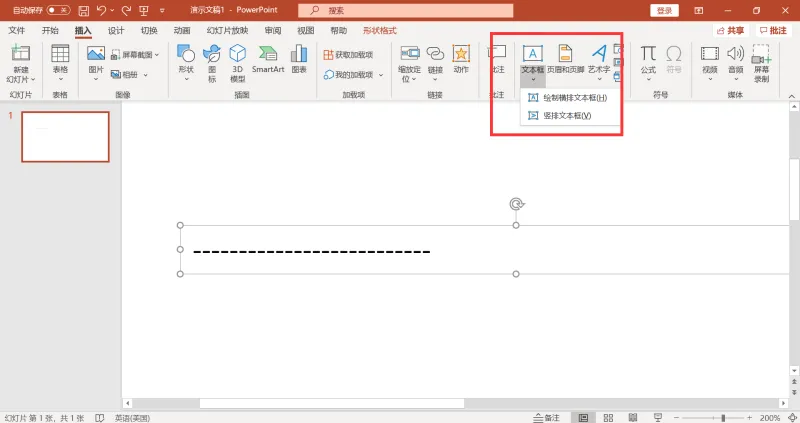Switch to the 动画 Animations tab
This screenshot has width=800, height=423.
(x=182, y=31)
